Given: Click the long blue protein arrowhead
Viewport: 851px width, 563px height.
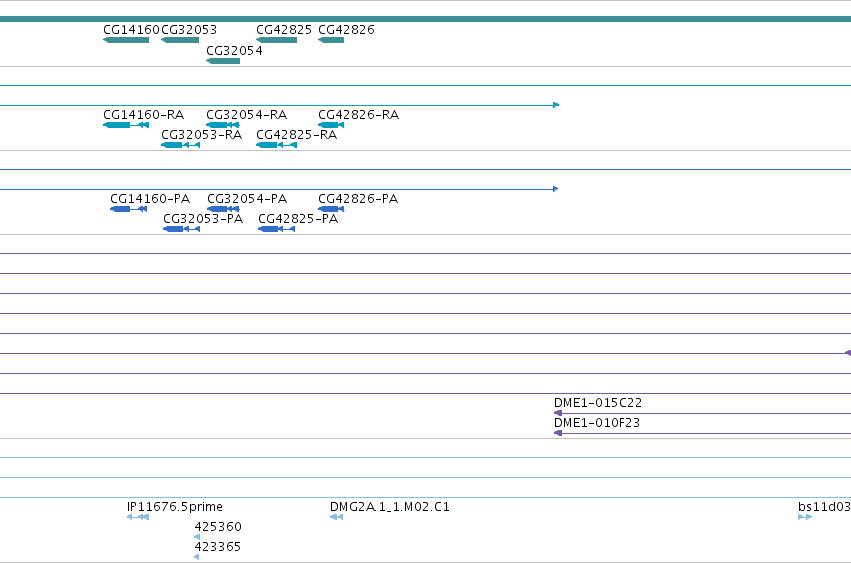Looking at the screenshot, I should point(555,189).
